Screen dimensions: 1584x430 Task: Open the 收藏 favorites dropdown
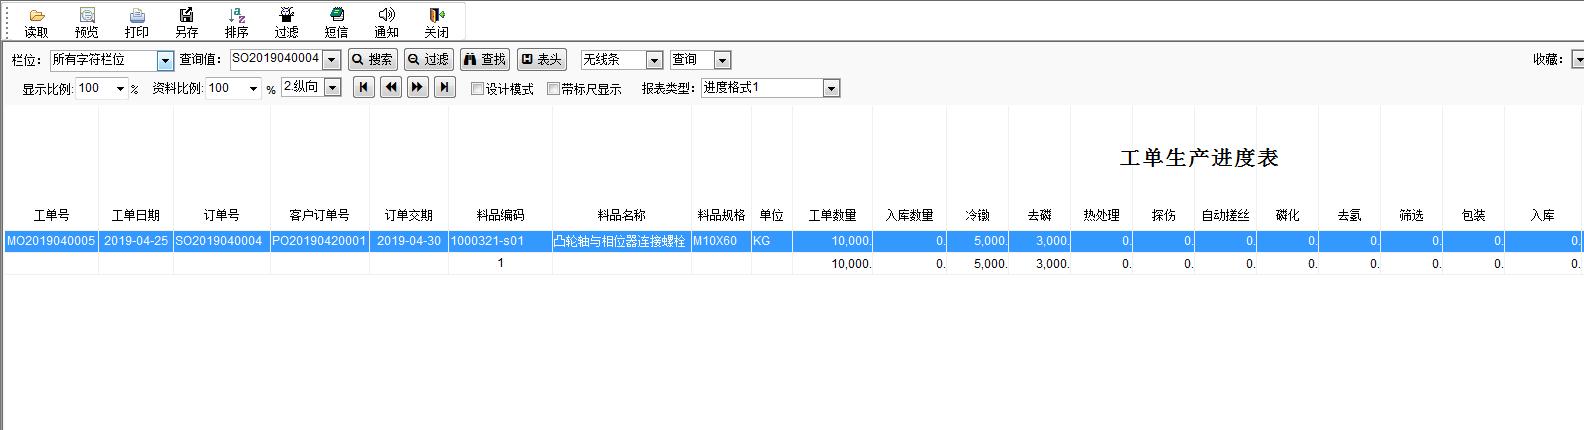tap(1577, 60)
